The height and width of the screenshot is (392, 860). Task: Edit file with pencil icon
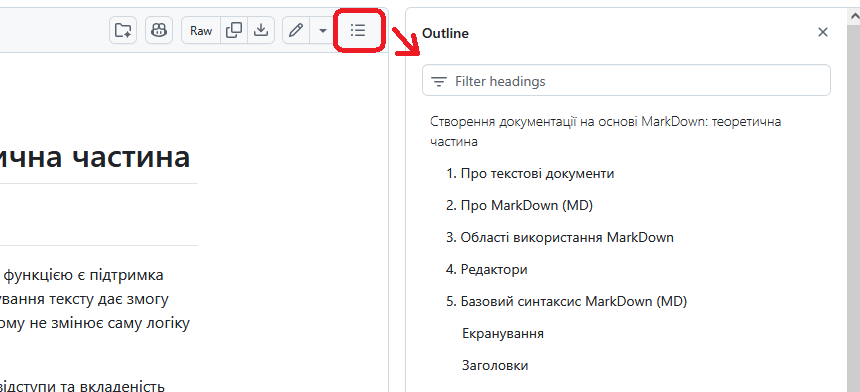tap(296, 30)
